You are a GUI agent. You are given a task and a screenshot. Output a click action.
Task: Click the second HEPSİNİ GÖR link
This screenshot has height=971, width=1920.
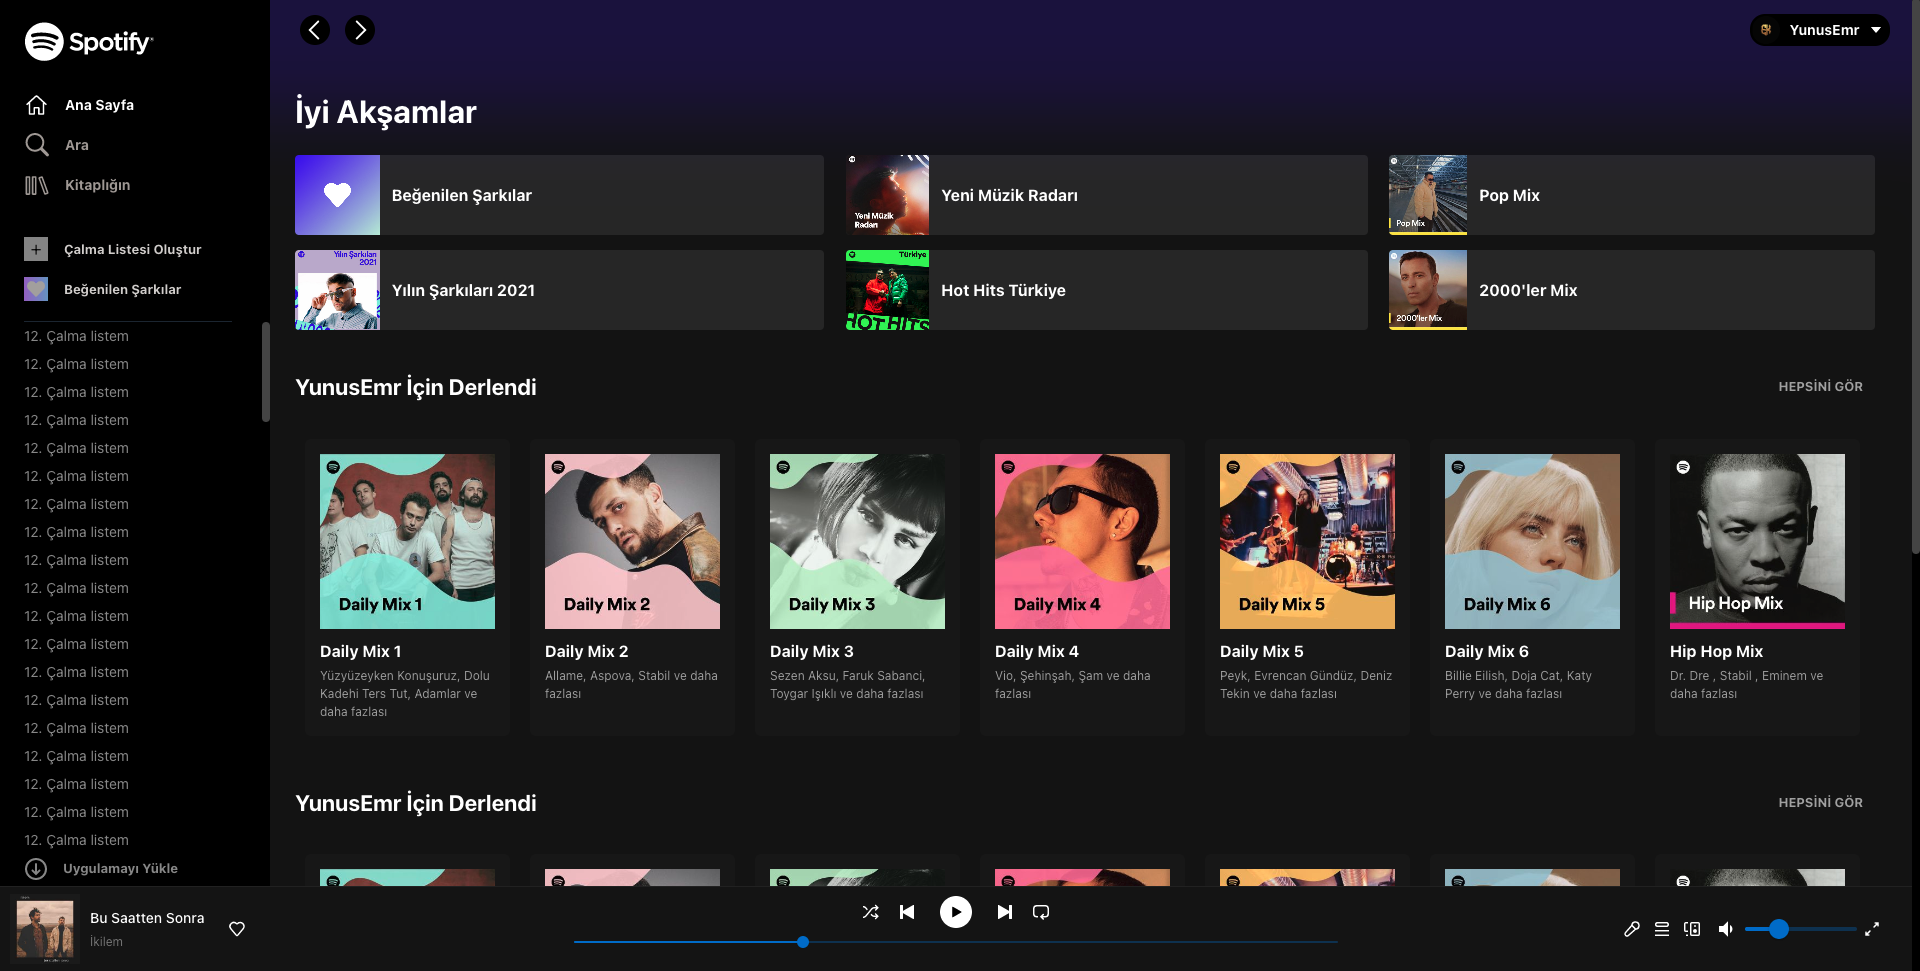tap(1820, 803)
